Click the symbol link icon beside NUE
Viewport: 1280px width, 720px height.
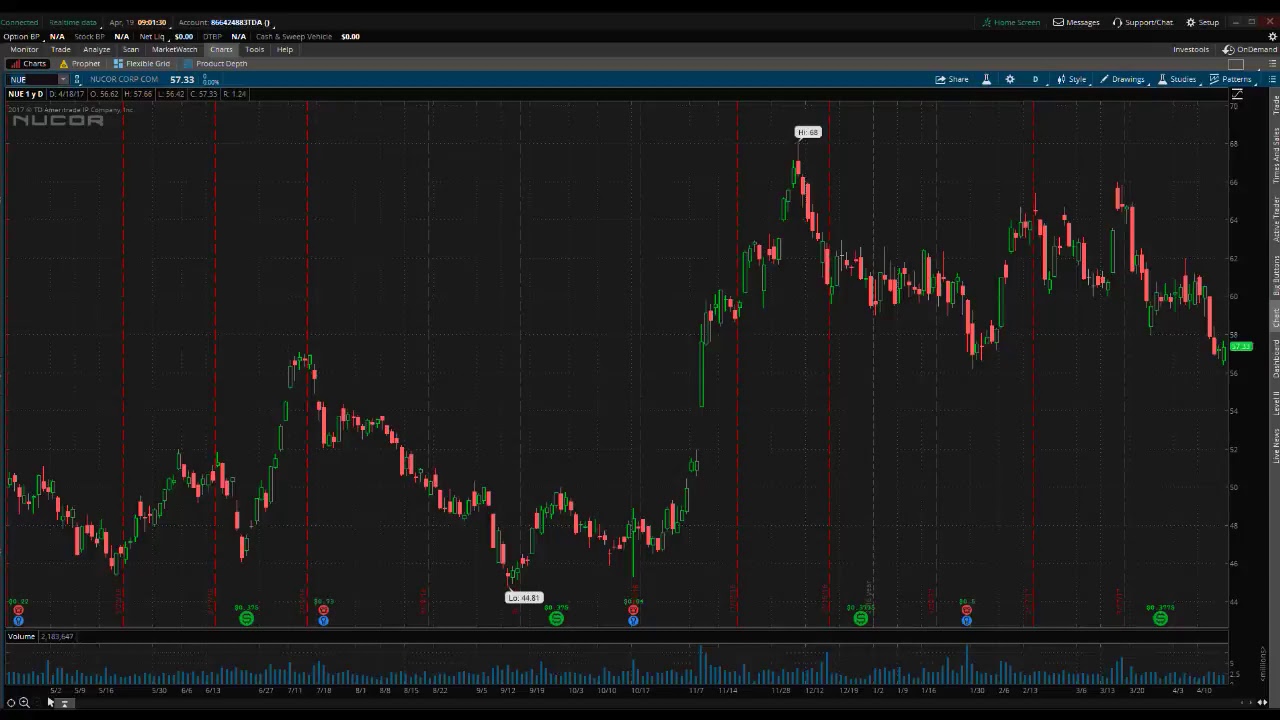pyautogui.click(x=77, y=79)
